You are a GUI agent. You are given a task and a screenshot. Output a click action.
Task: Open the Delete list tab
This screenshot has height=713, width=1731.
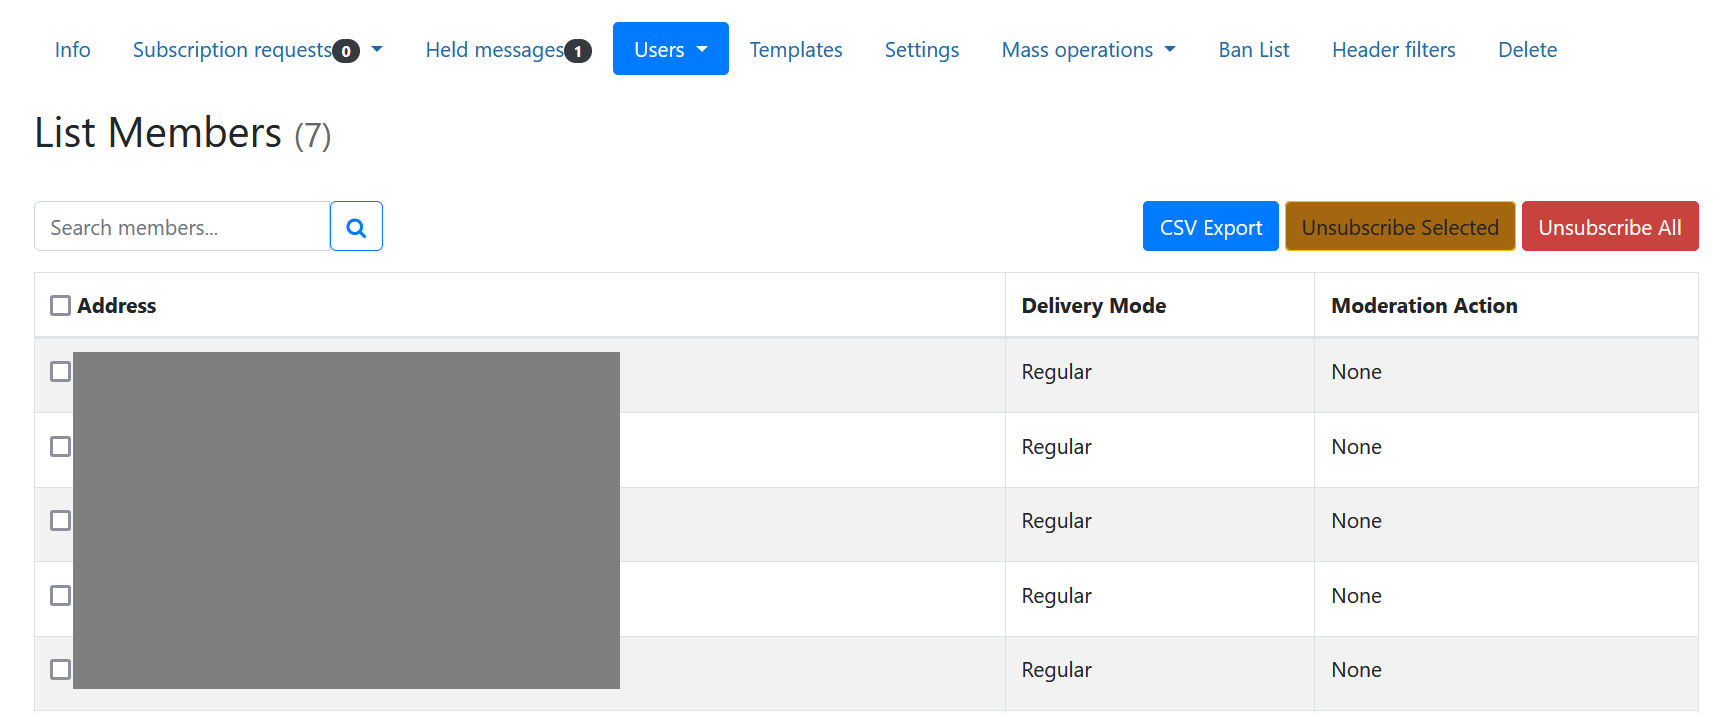click(x=1526, y=50)
